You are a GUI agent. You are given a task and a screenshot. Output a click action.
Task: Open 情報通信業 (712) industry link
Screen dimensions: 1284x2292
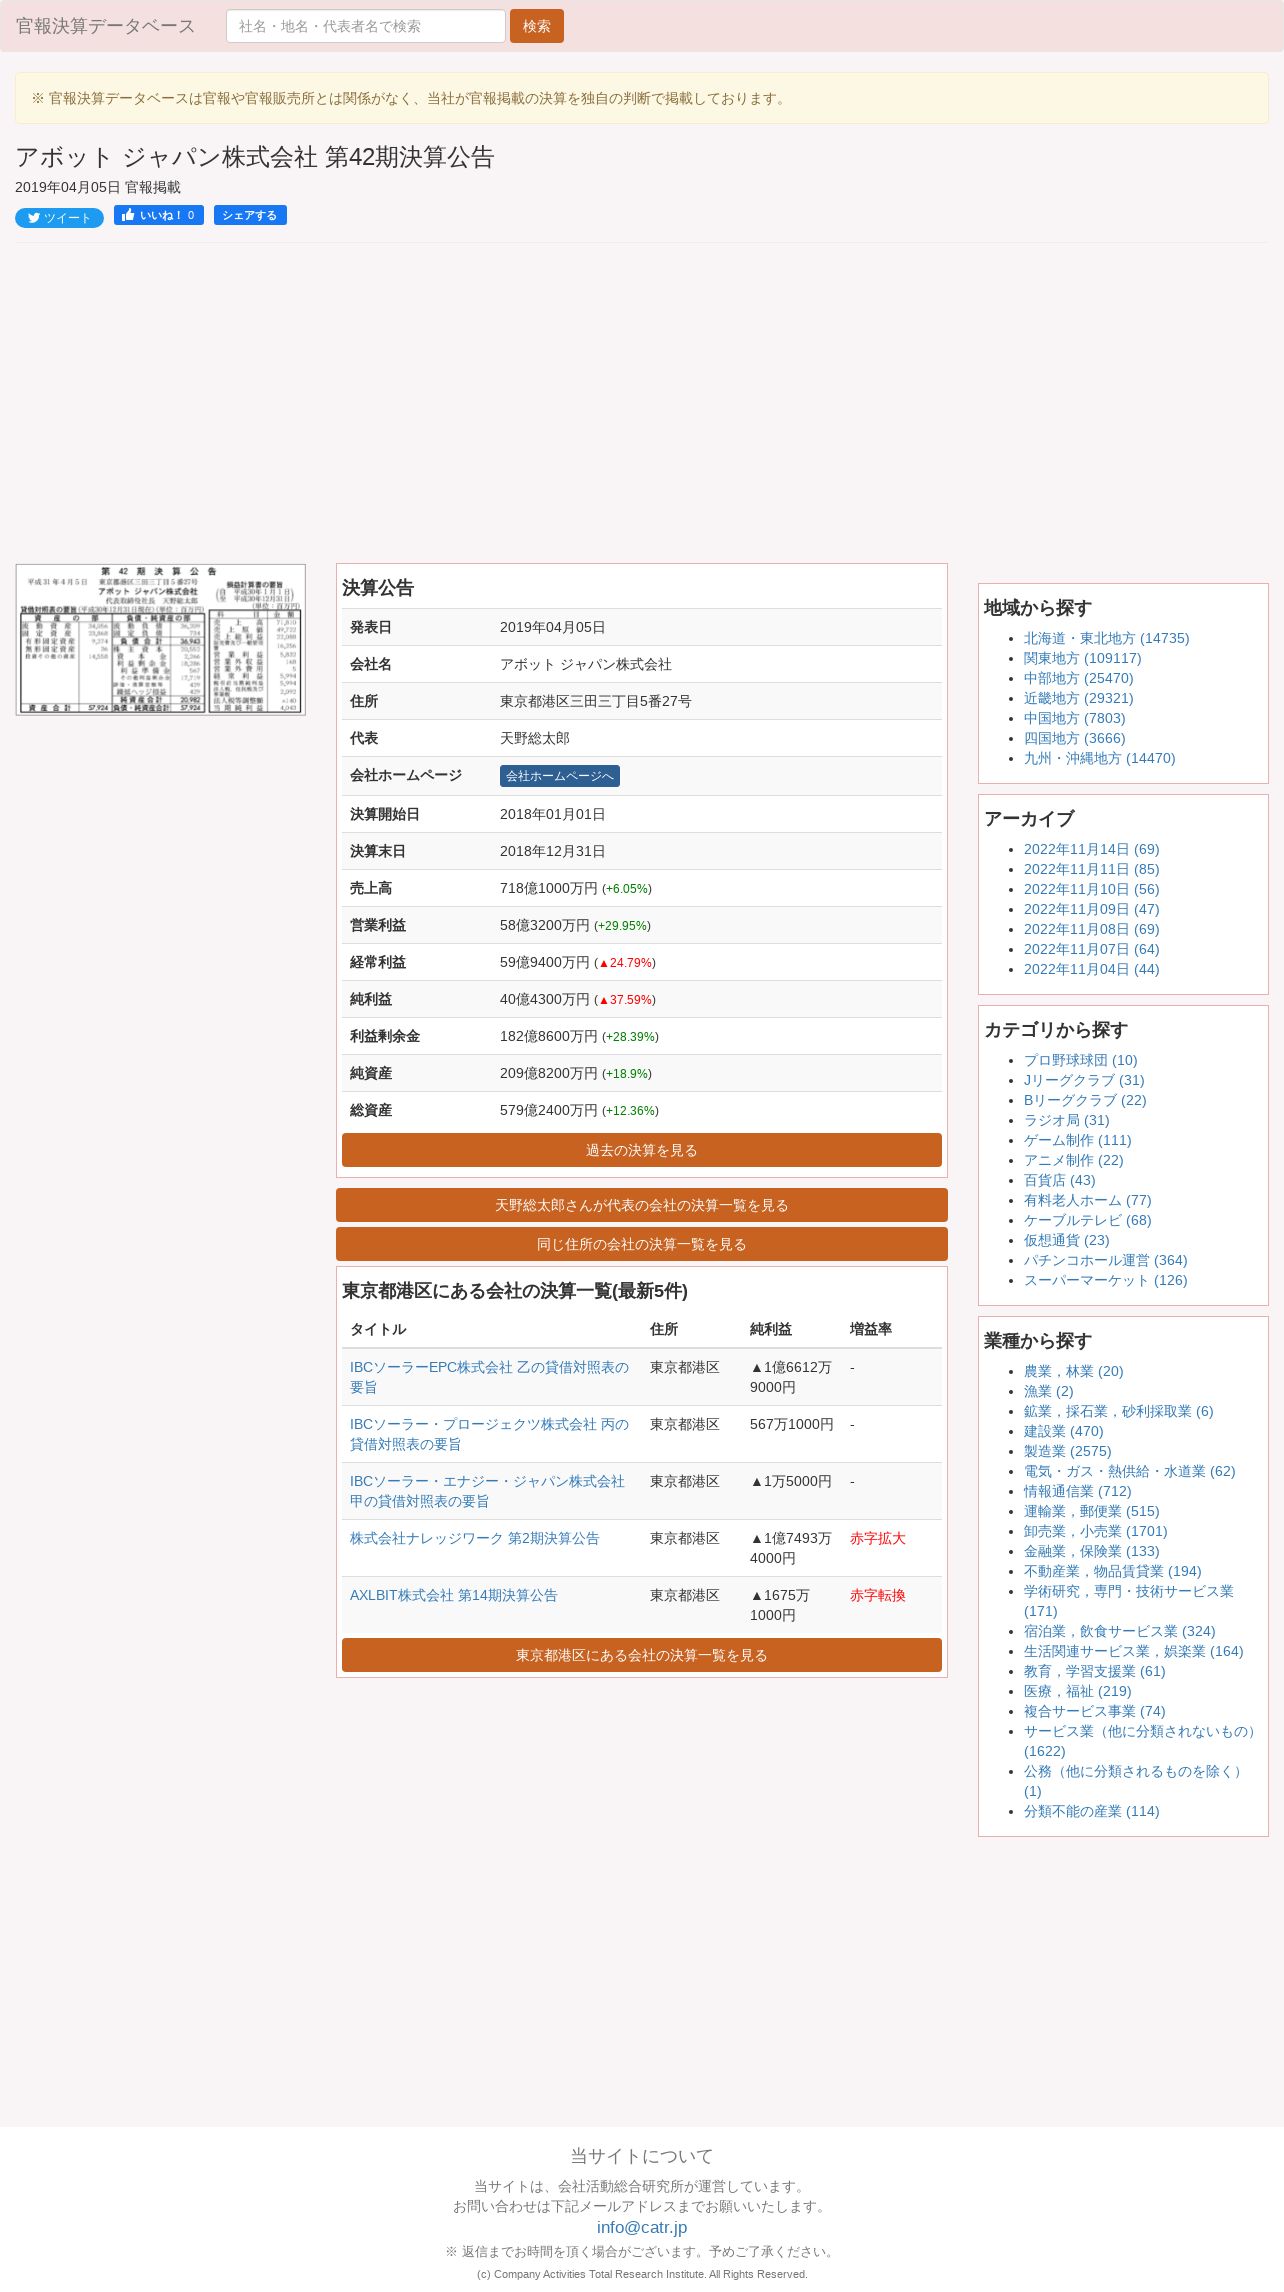click(x=1077, y=1491)
